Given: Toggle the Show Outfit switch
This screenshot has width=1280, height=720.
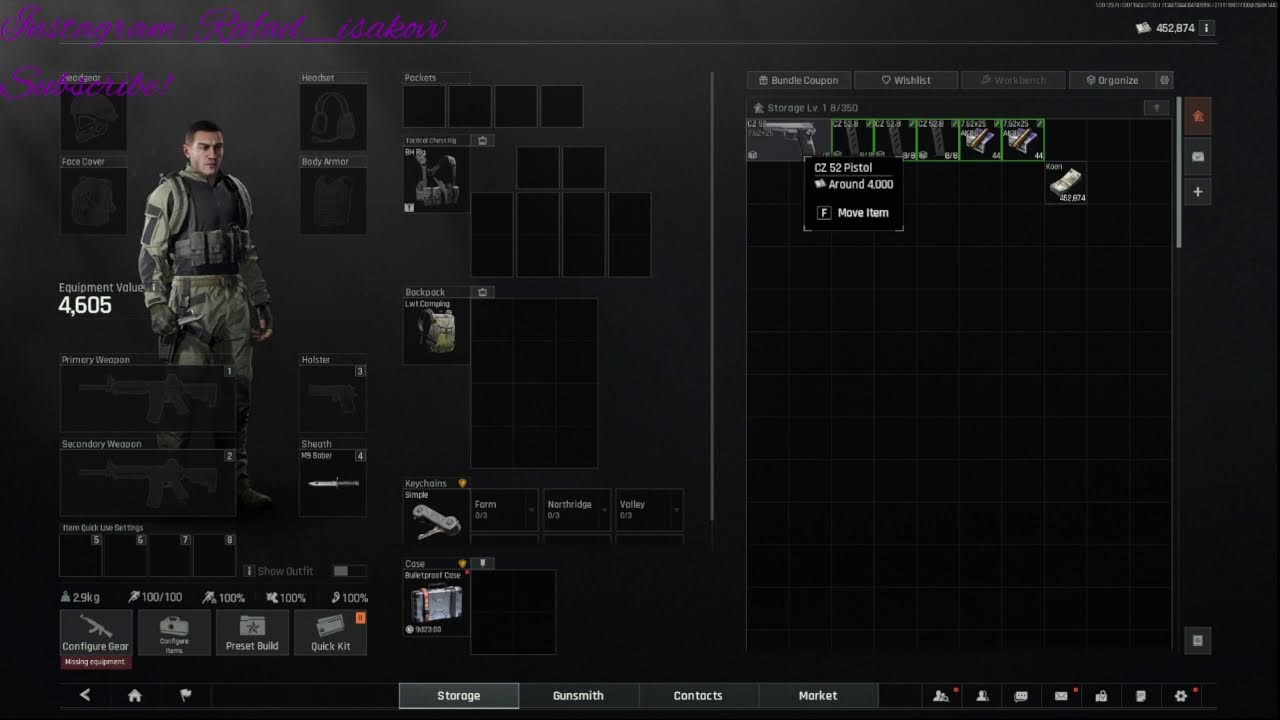Looking at the screenshot, I should [348, 571].
